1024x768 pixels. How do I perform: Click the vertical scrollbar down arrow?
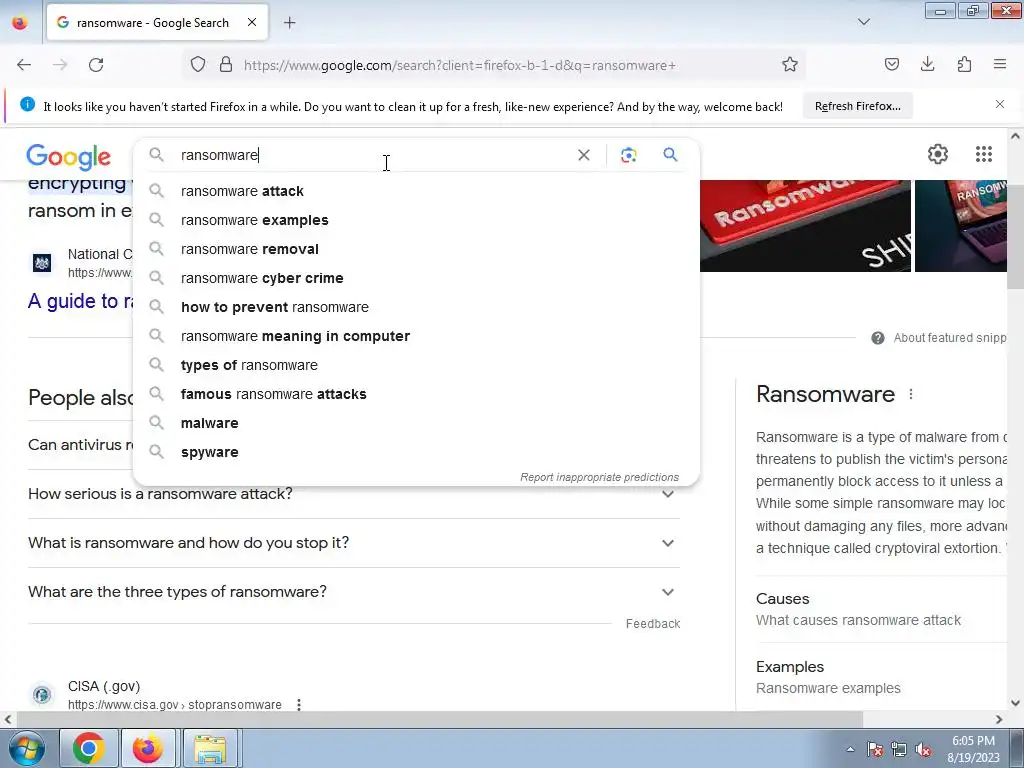pyautogui.click(x=1016, y=703)
